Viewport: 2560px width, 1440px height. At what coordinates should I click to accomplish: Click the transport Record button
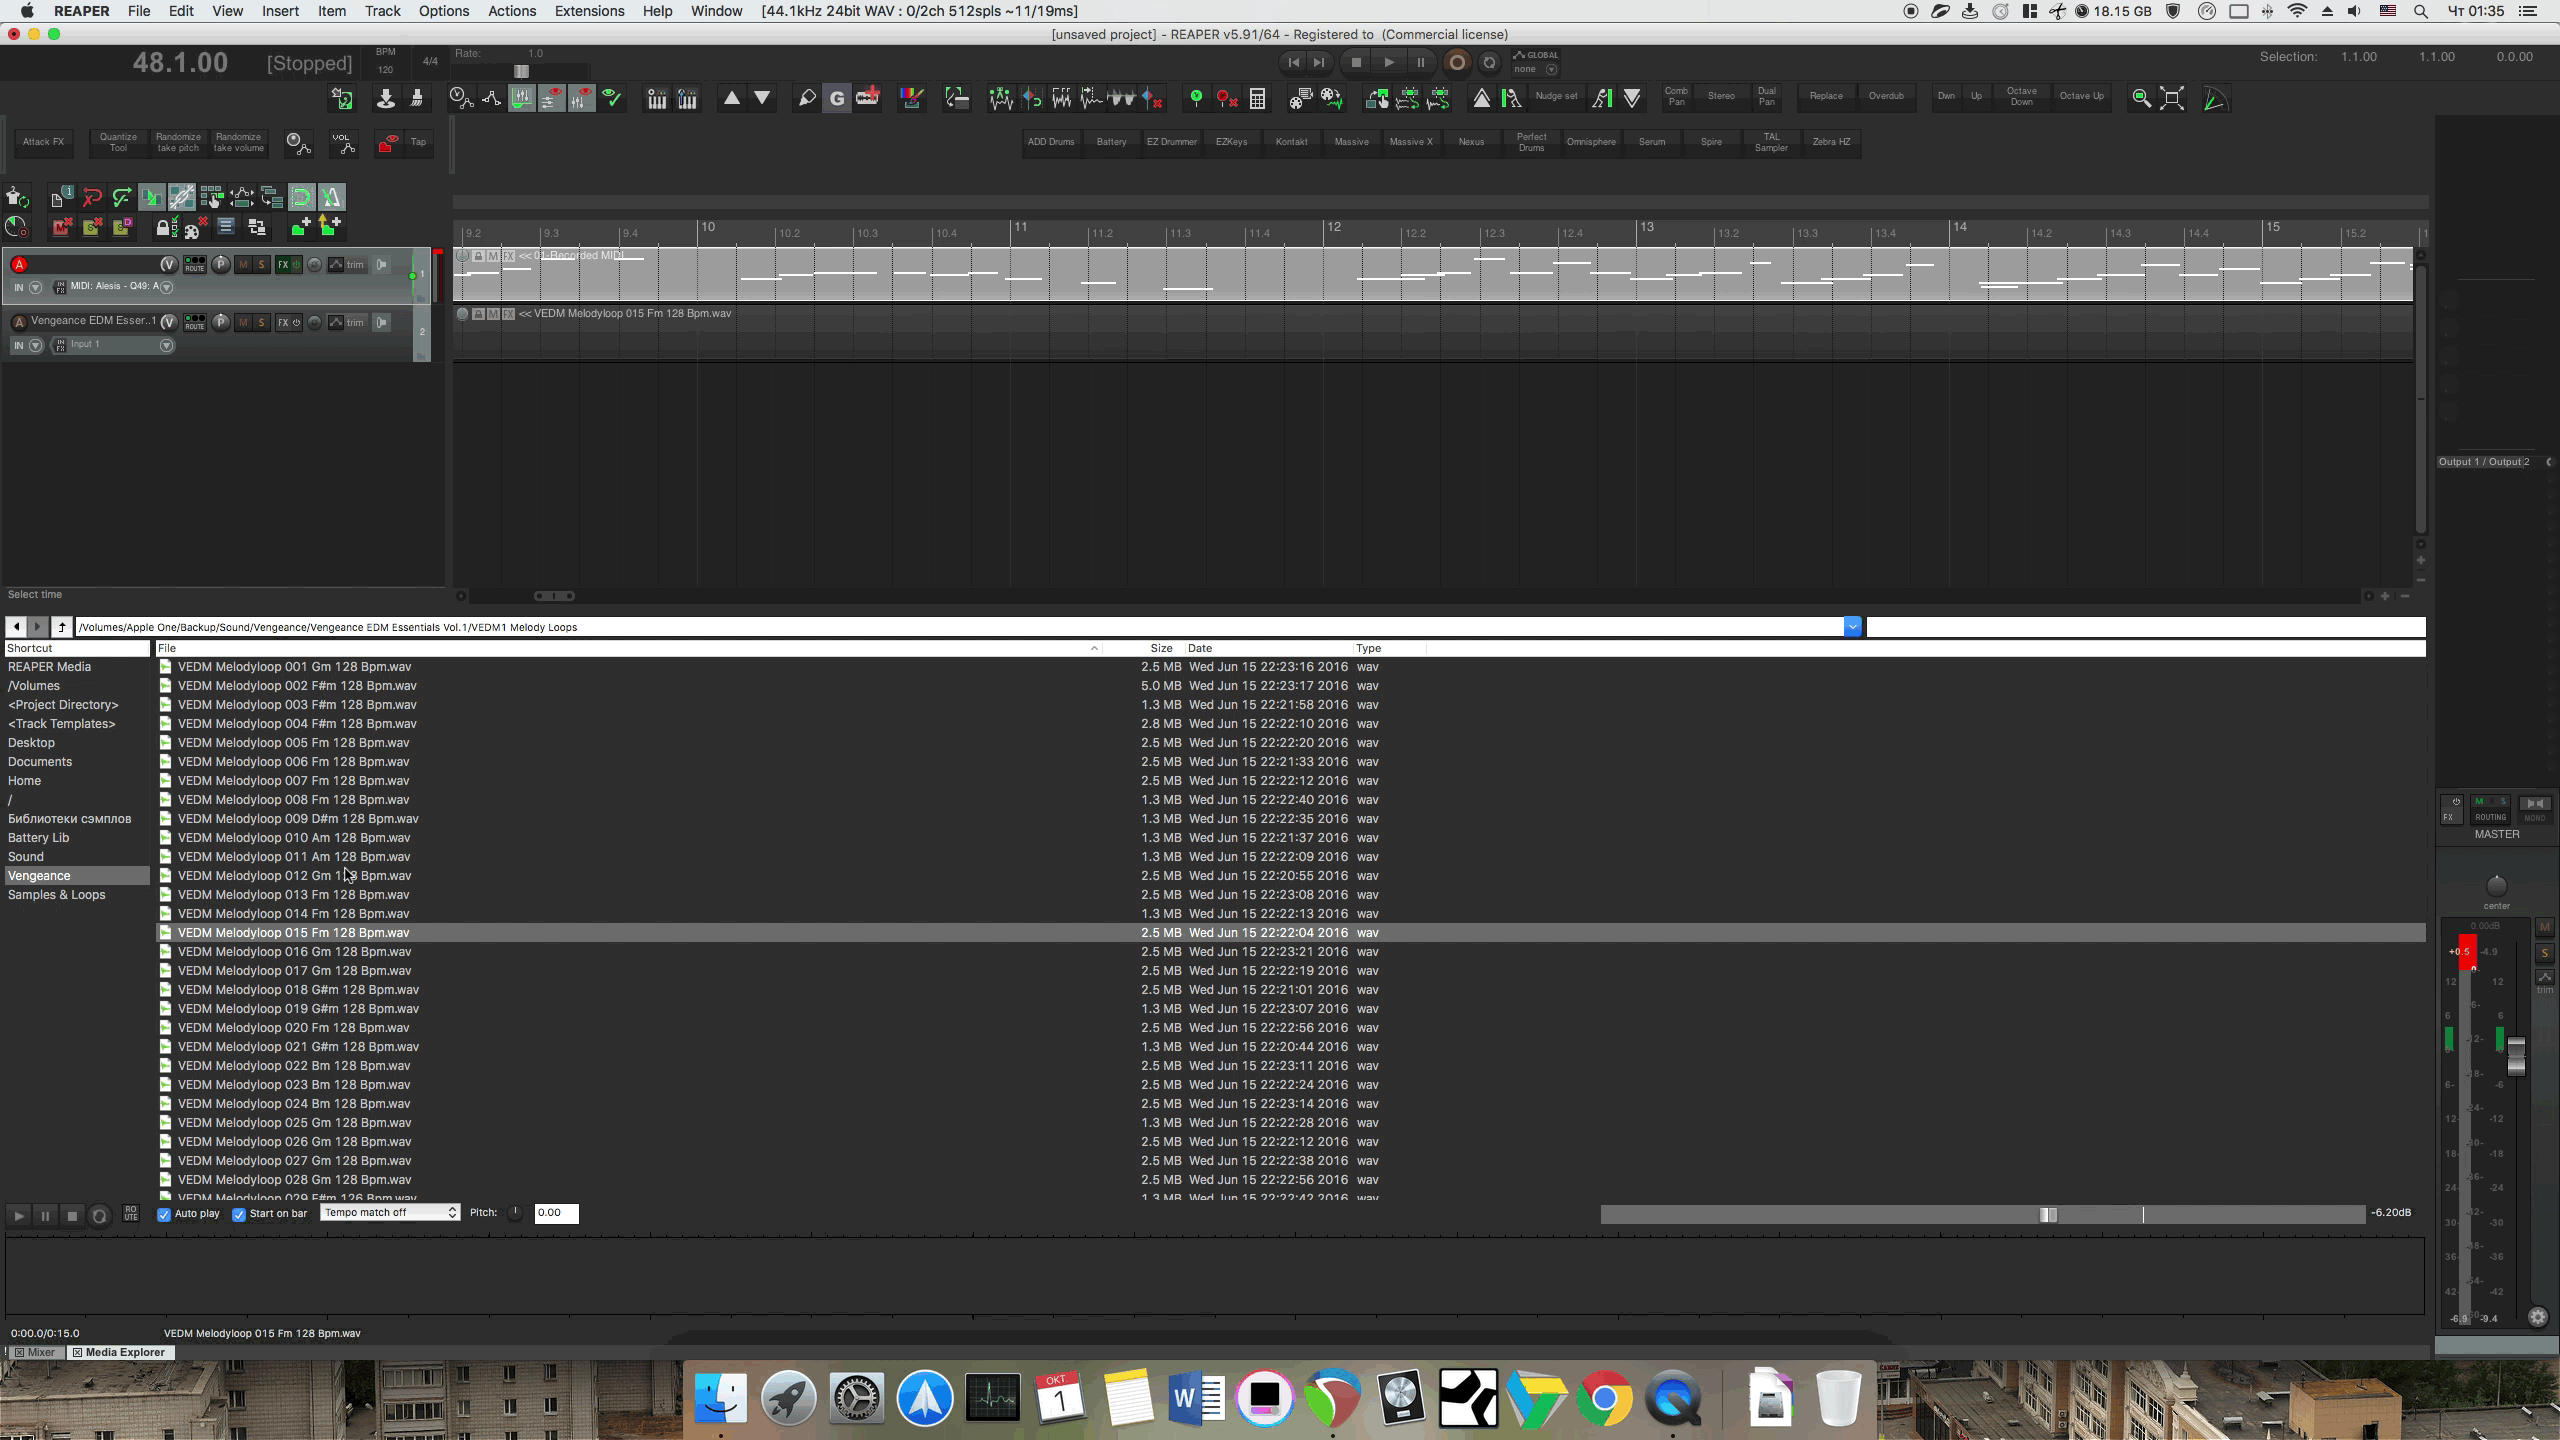(1457, 62)
